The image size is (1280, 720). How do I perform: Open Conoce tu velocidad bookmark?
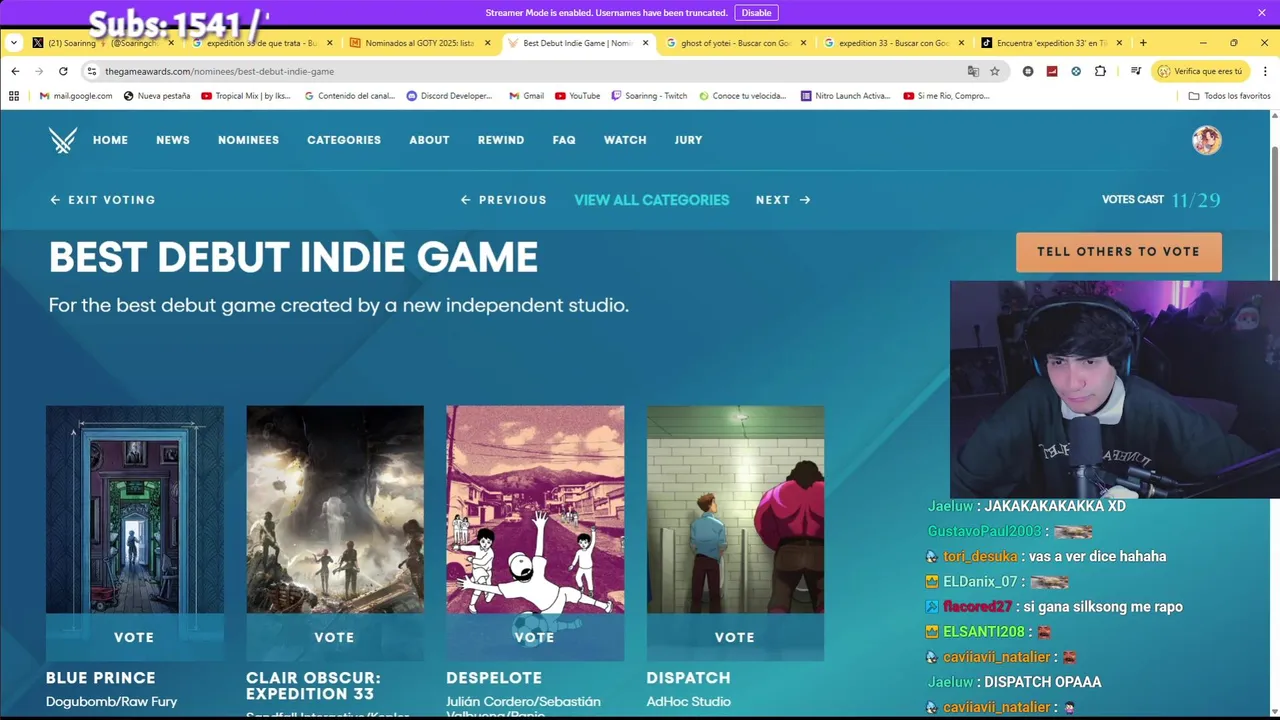(x=743, y=96)
